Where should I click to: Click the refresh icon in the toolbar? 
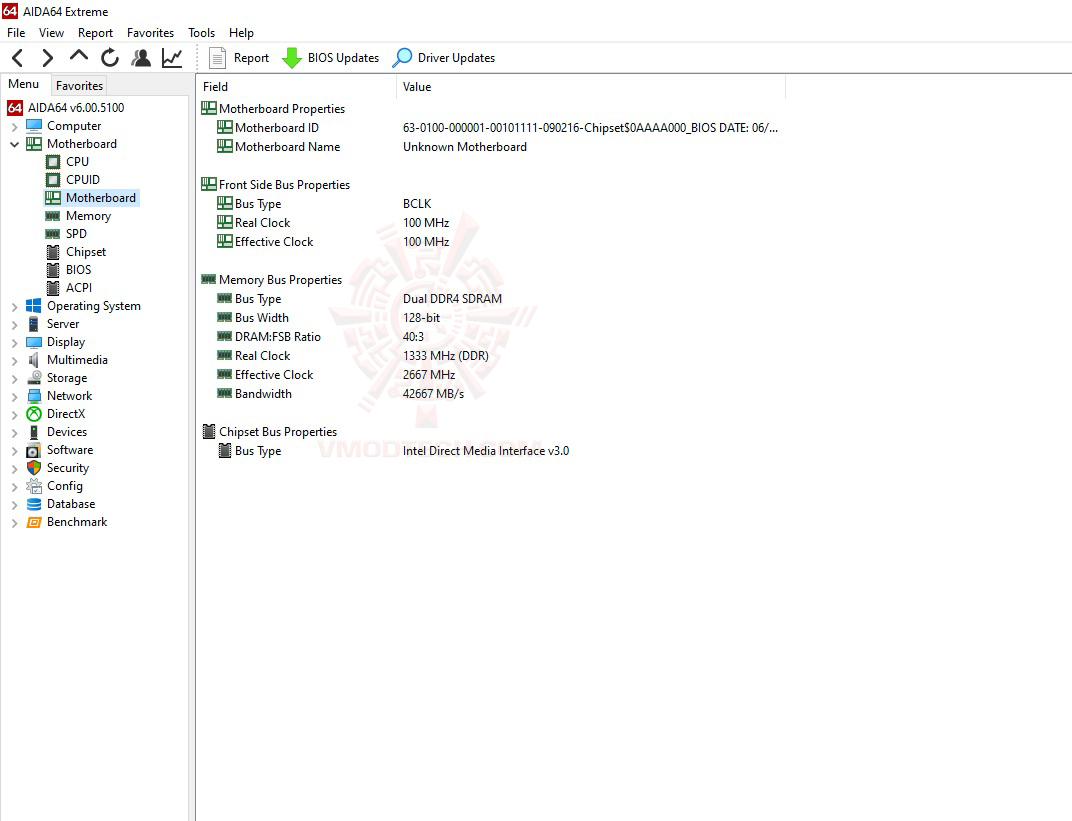click(x=110, y=57)
